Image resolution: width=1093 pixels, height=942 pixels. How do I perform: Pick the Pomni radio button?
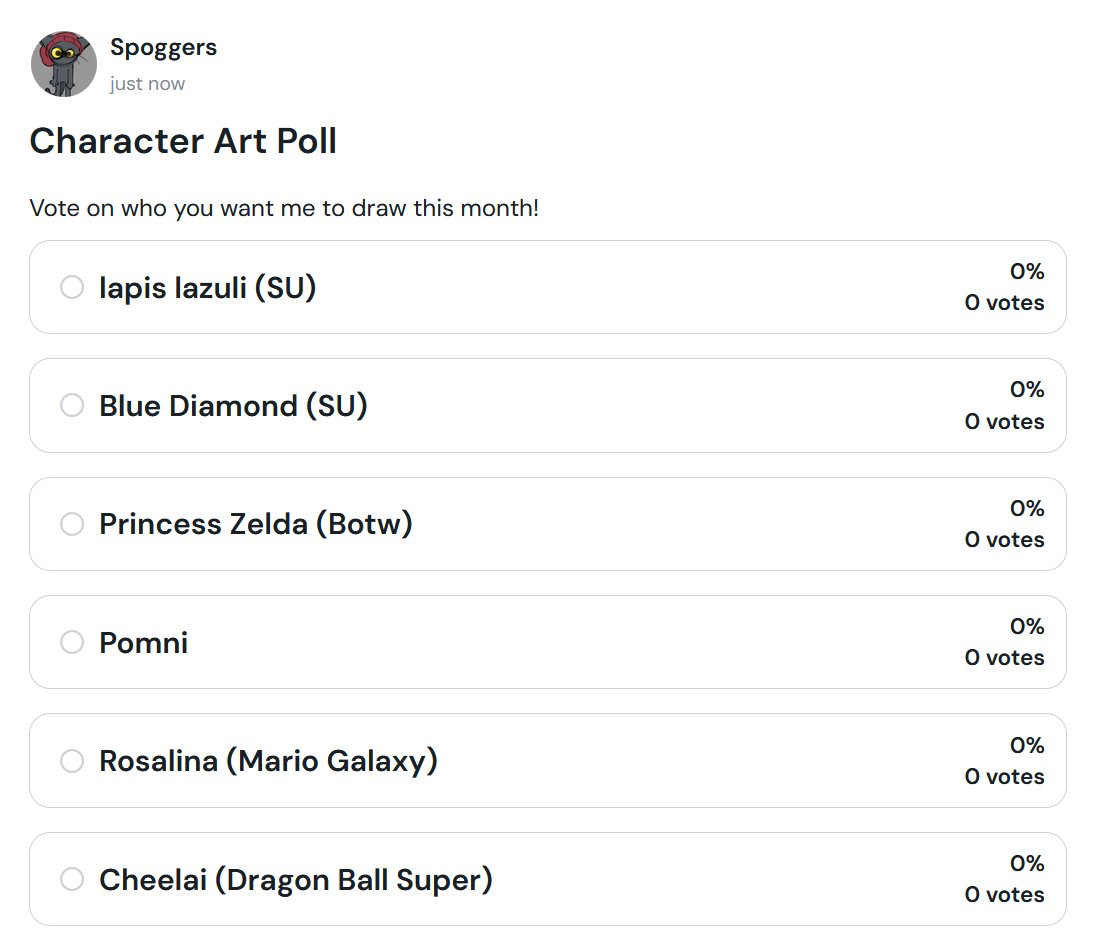(x=72, y=642)
